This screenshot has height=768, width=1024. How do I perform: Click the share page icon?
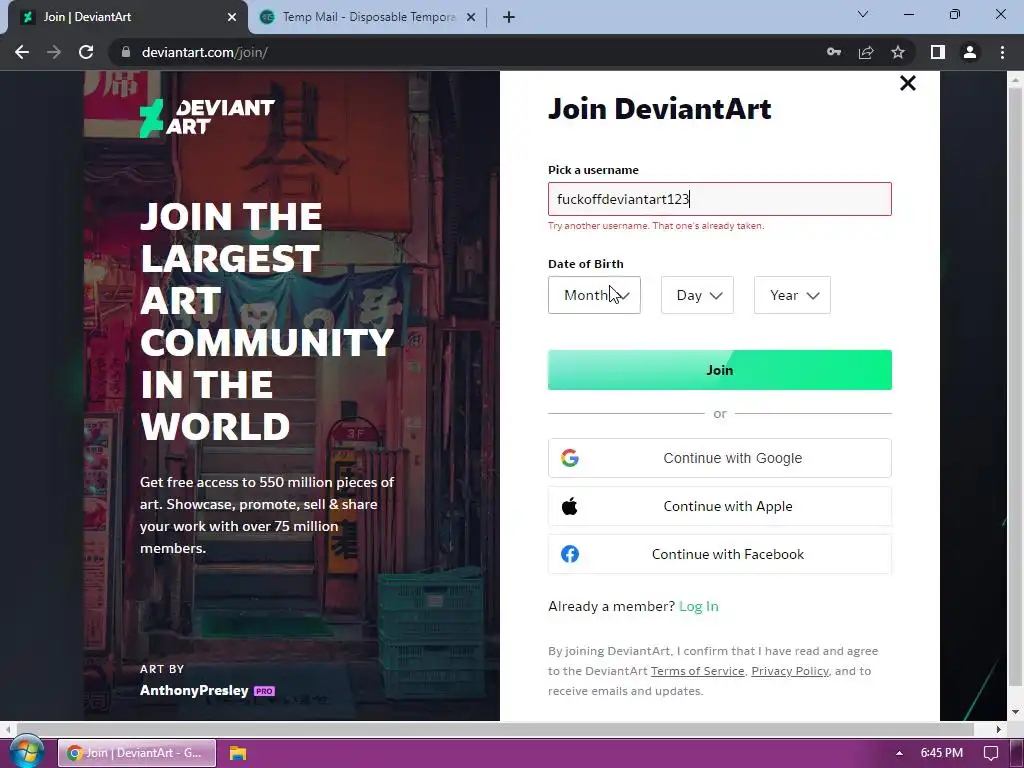[x=866, y=52]
